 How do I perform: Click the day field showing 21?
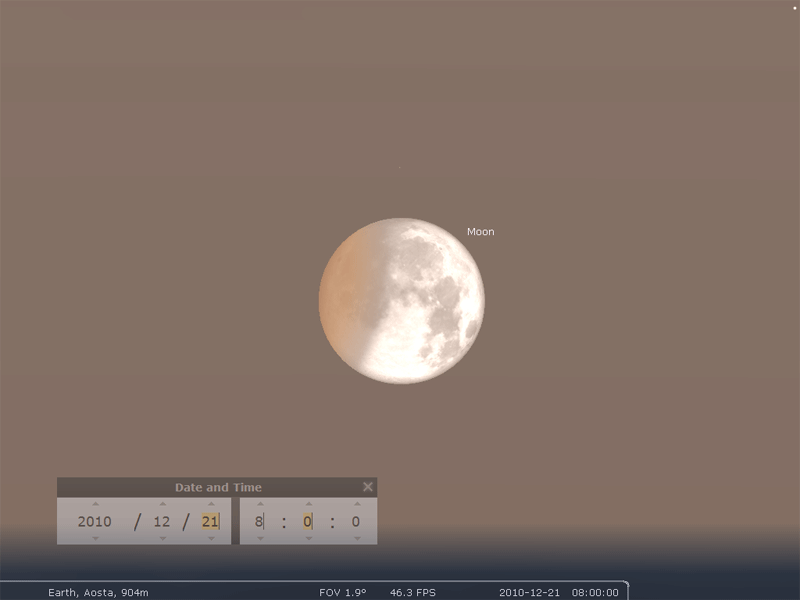[210, 521]
